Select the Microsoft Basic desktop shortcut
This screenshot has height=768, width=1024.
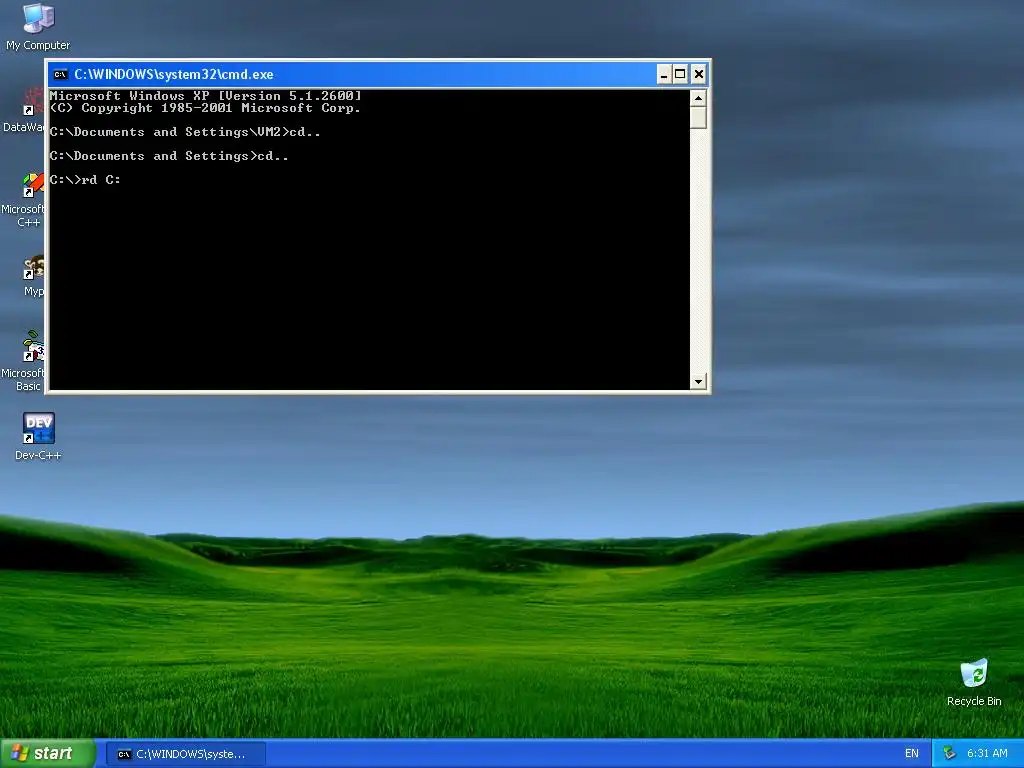click(x=22, y=360)
